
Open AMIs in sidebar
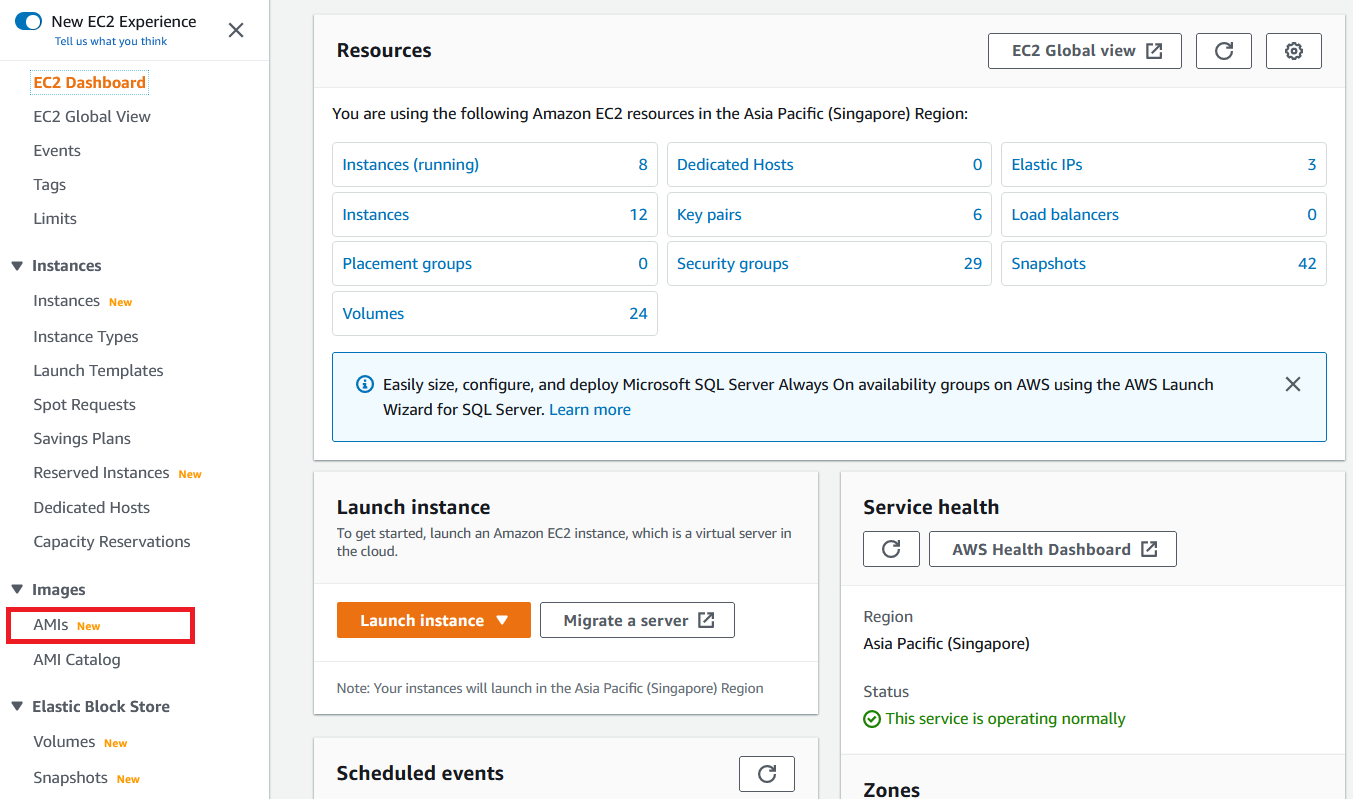click(51, 625)
